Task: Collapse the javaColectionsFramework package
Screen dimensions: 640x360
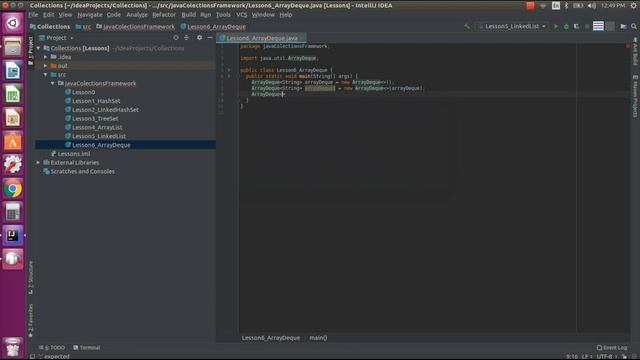Action: click(x=53, y=83)
